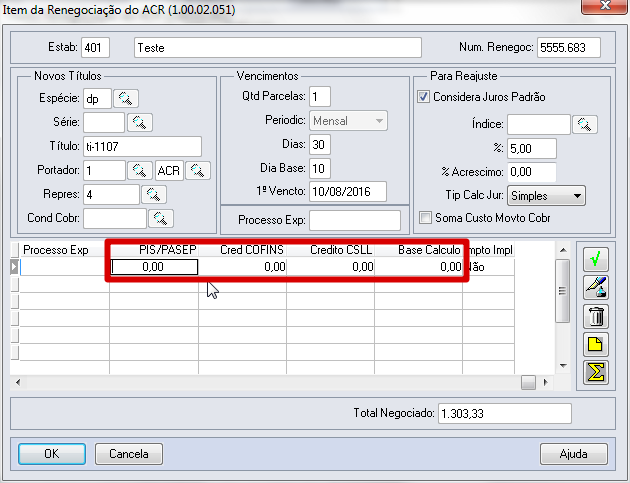The height and width of the screenshot is (483, 630).
Task: Click the Ajuda button
Action: 574,454
